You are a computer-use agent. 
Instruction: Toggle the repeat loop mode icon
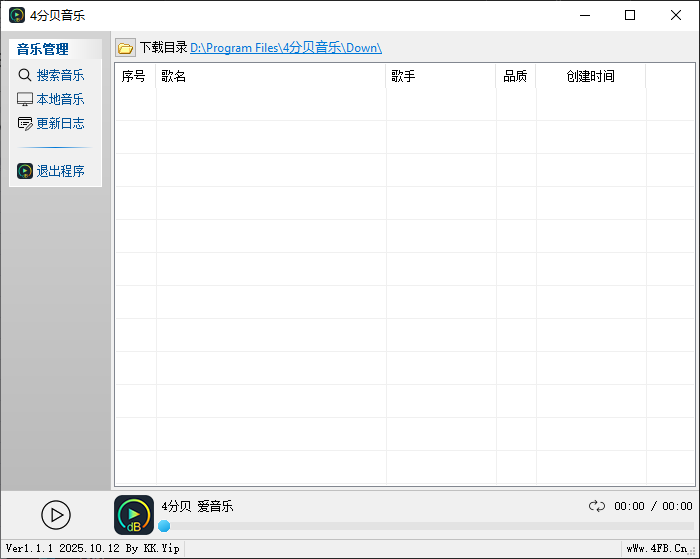(597, 506)
